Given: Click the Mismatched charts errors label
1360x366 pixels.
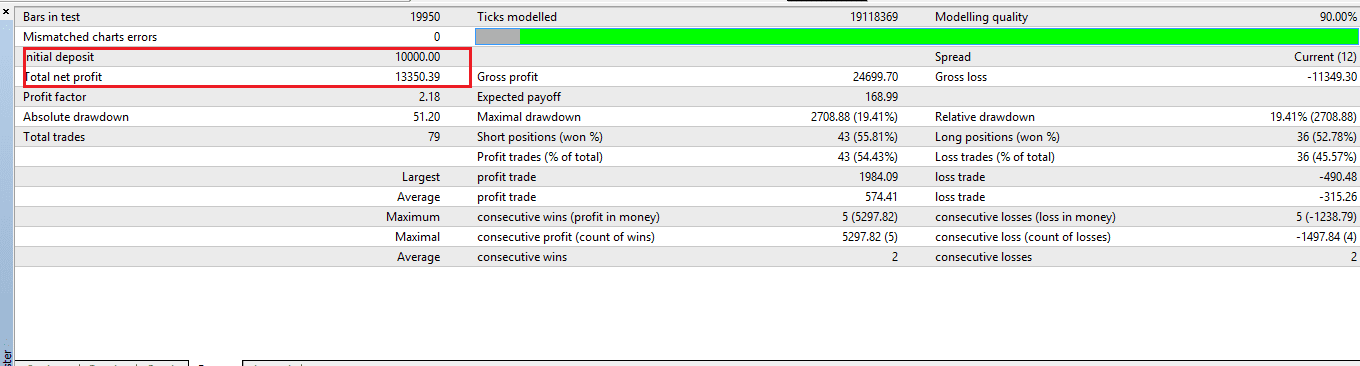Looking at the screenshot, I should pos(90,37).
